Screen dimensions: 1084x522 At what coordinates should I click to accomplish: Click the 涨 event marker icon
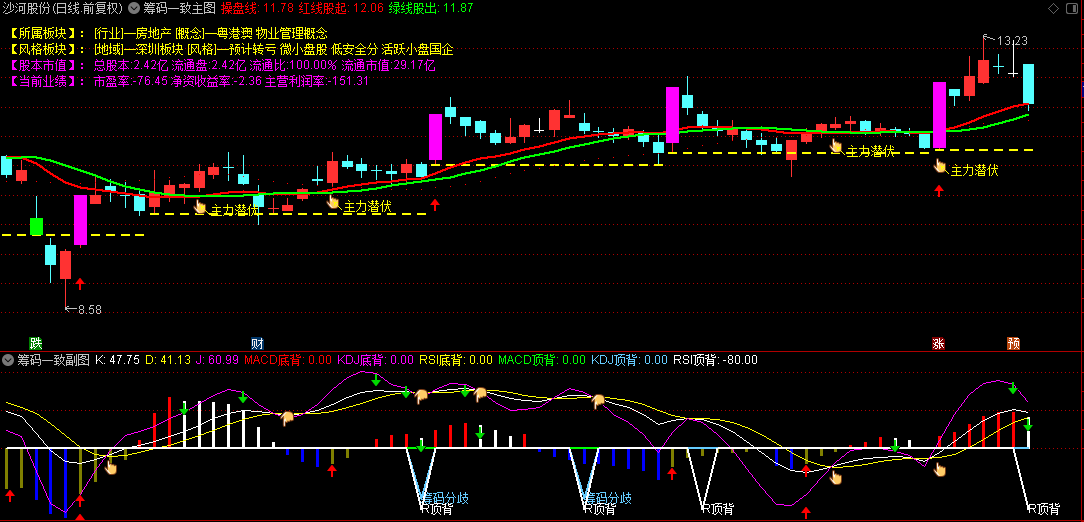coord(938,343)
